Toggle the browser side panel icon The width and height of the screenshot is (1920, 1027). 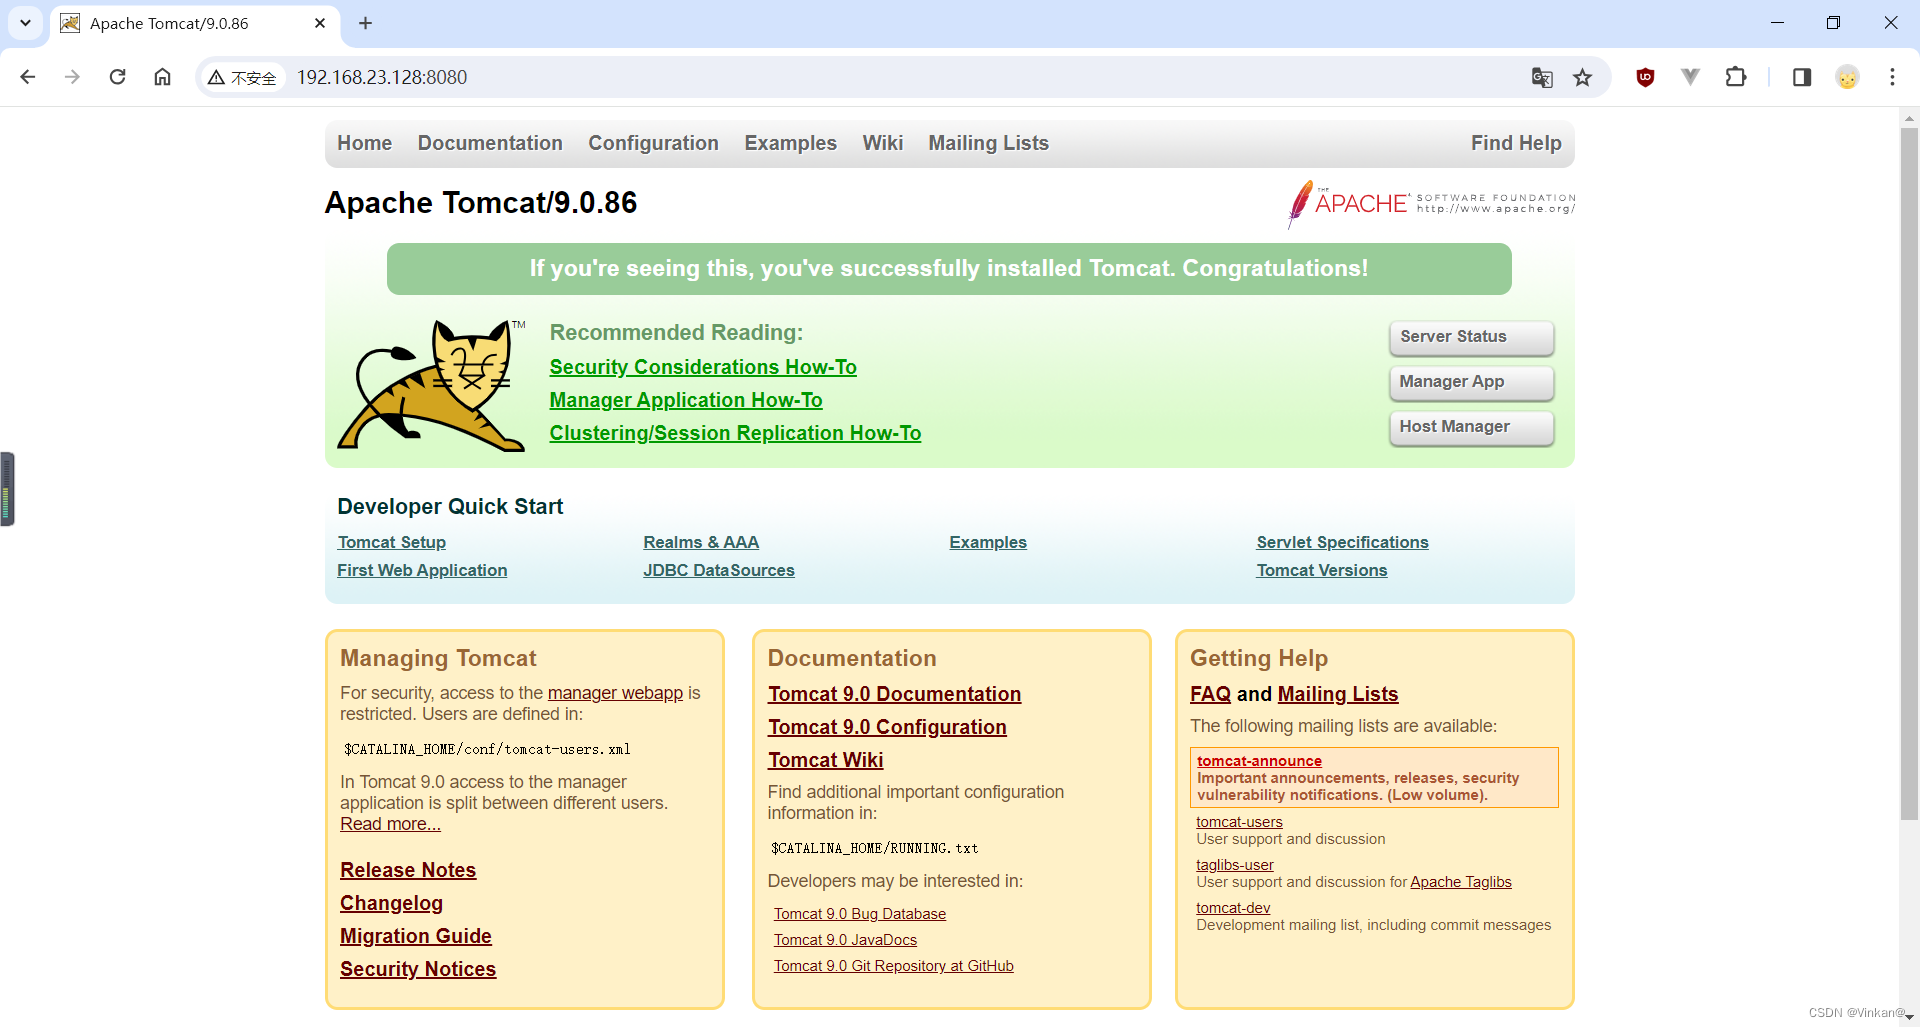tap(1802, 77)
